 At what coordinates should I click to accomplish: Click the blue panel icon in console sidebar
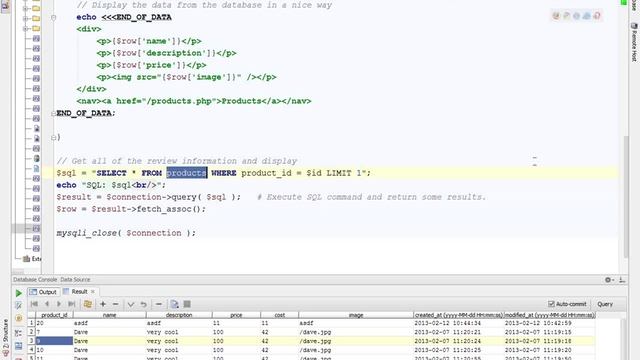18,346
